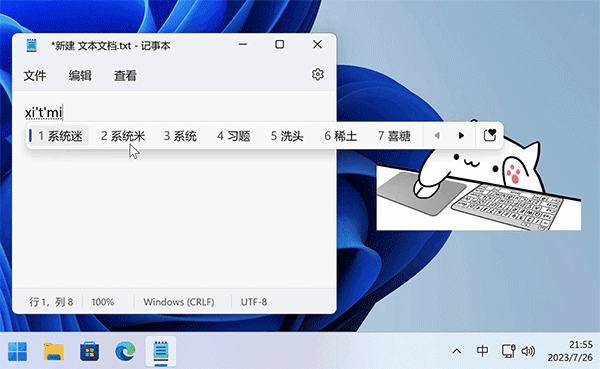The width and height of the screenshot is (600, 369).
Task: Open Notepad settings gear icon
Action: click(x=317, y=74)
